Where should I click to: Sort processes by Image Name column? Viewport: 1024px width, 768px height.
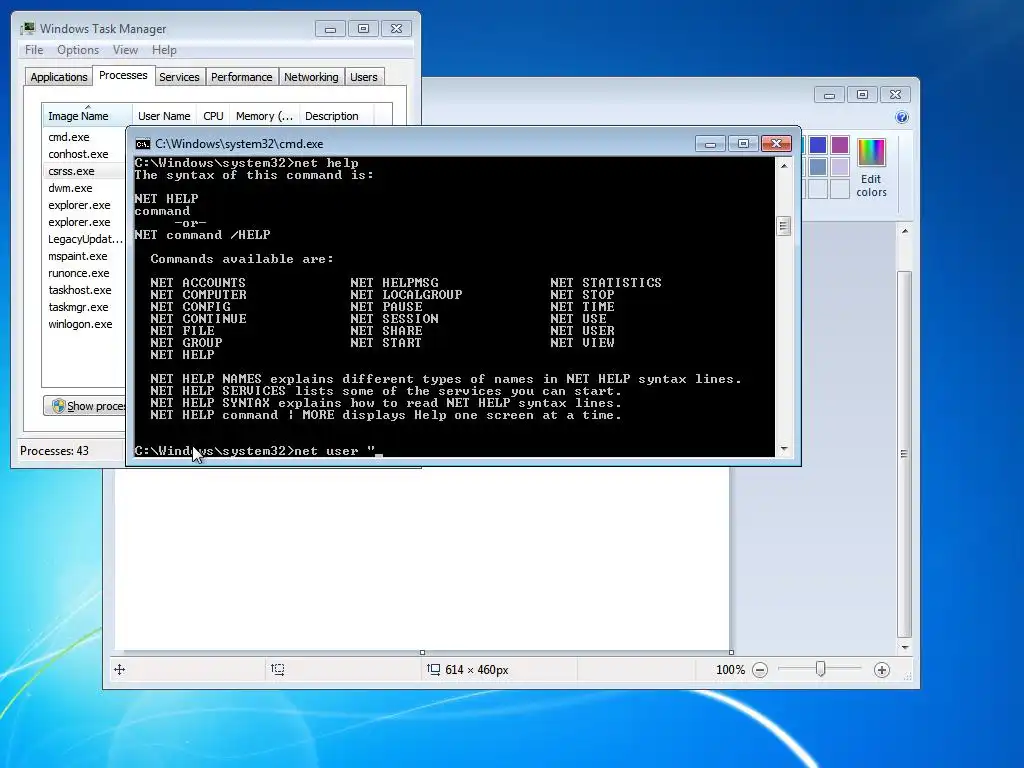(x=87, y=116)
